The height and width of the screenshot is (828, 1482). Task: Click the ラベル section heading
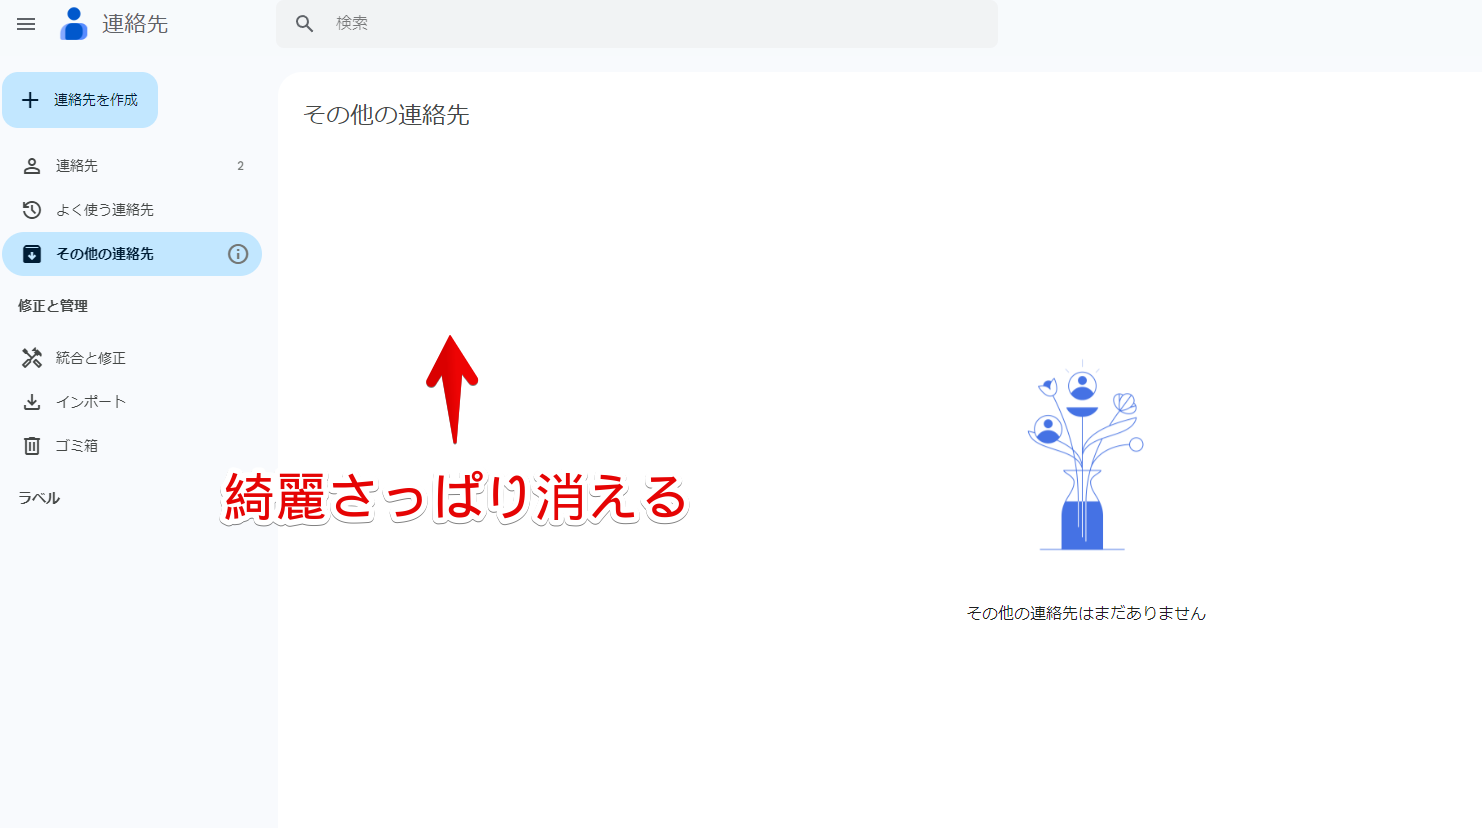tap(39, 498)
